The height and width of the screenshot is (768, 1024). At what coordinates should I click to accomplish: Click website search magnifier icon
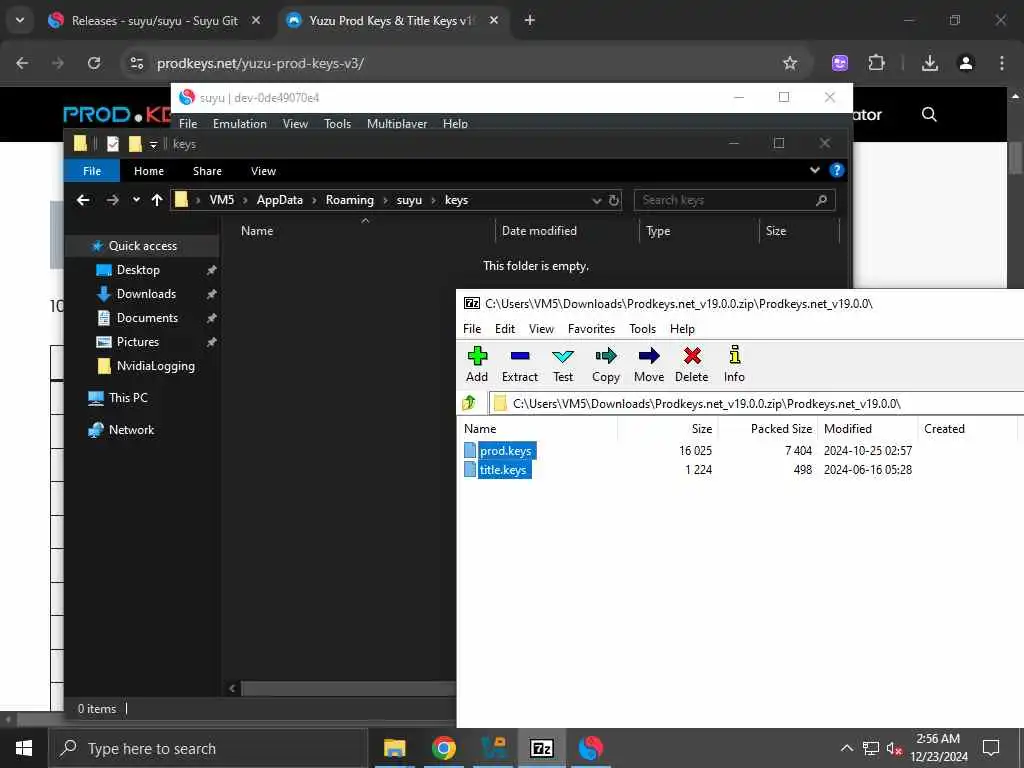[929, 114]
